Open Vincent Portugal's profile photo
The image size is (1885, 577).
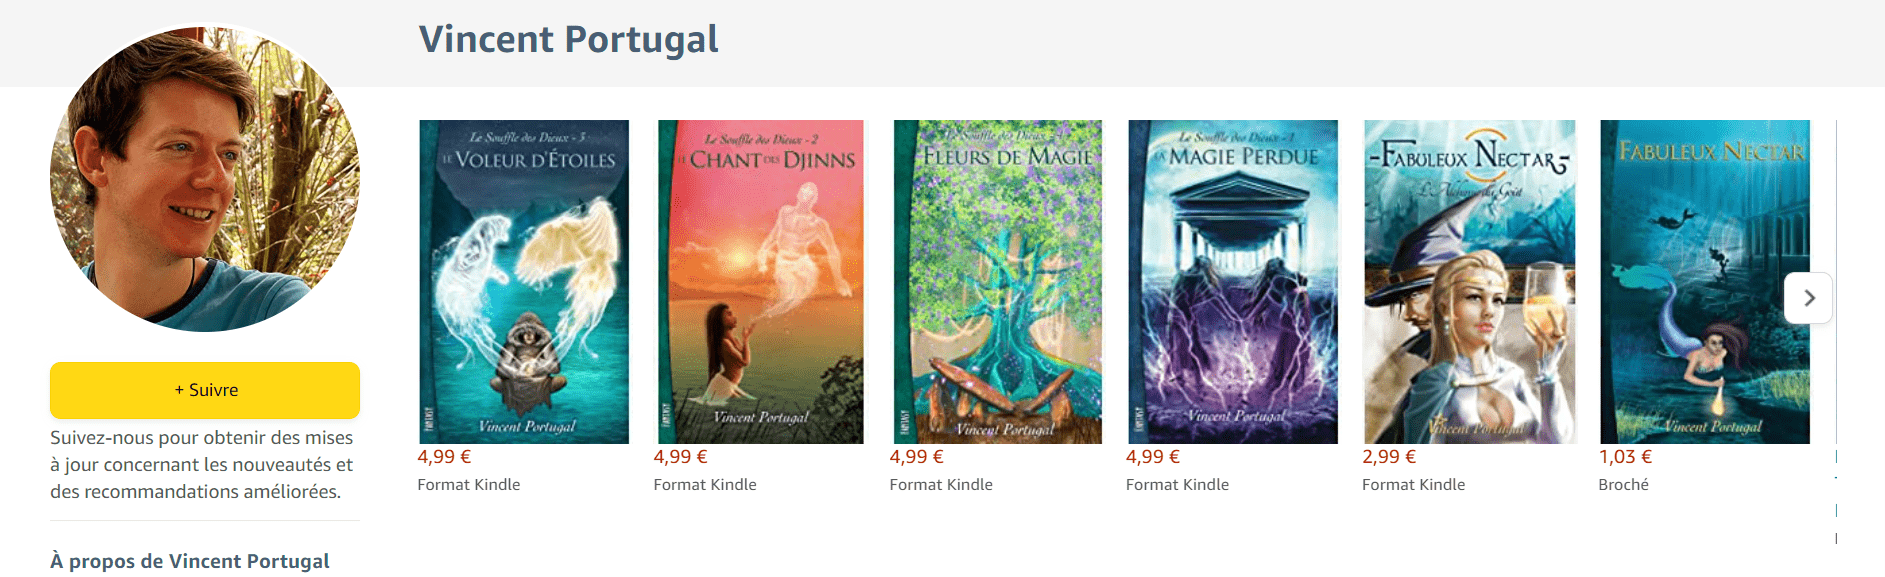click(205, 177)
